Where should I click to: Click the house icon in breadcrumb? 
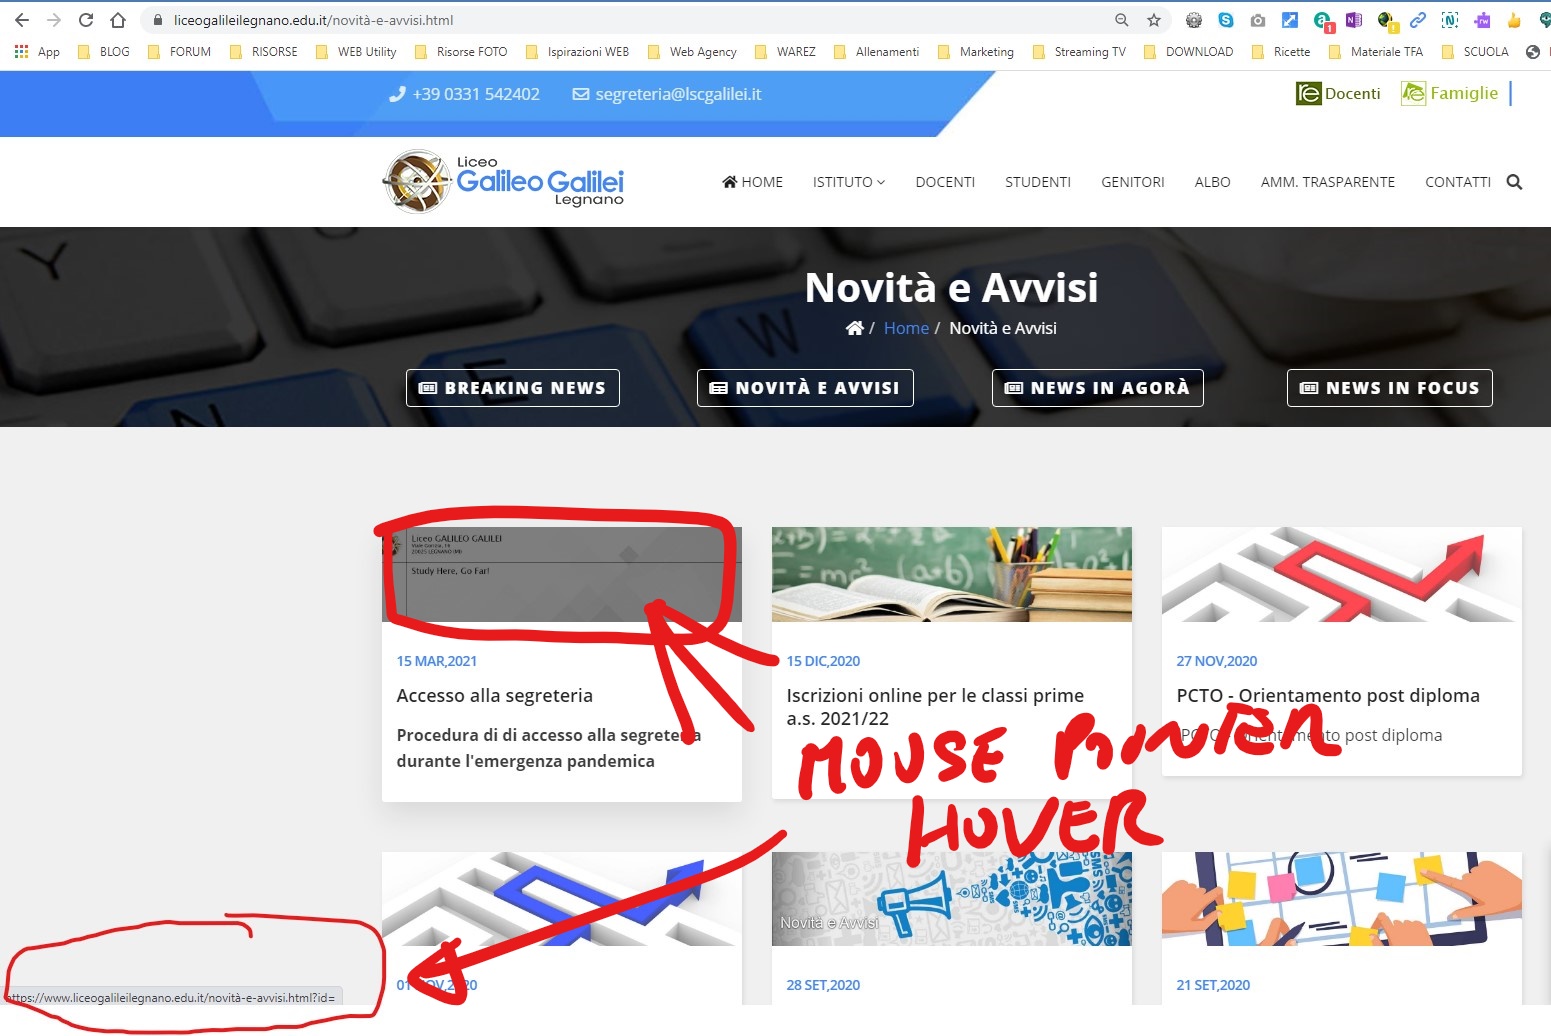(854, 328)
